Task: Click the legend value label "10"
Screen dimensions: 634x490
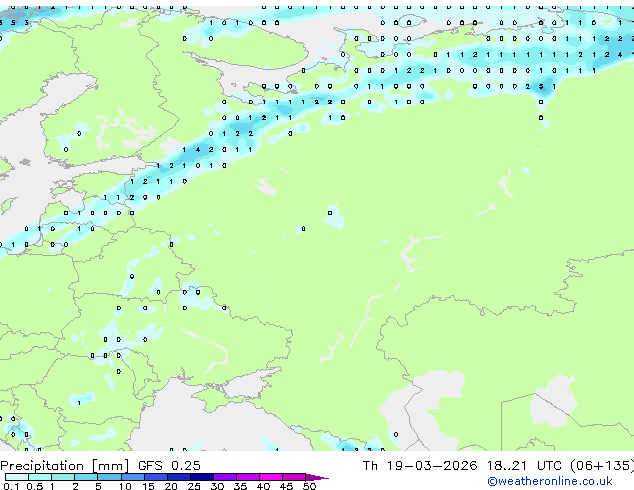Action: (x=125, y=486)
